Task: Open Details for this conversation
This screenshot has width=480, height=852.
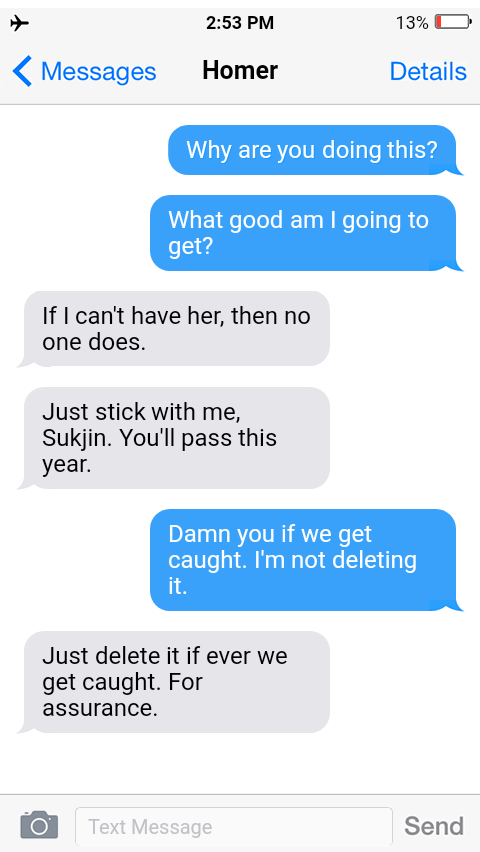Action: pos(428,71)
